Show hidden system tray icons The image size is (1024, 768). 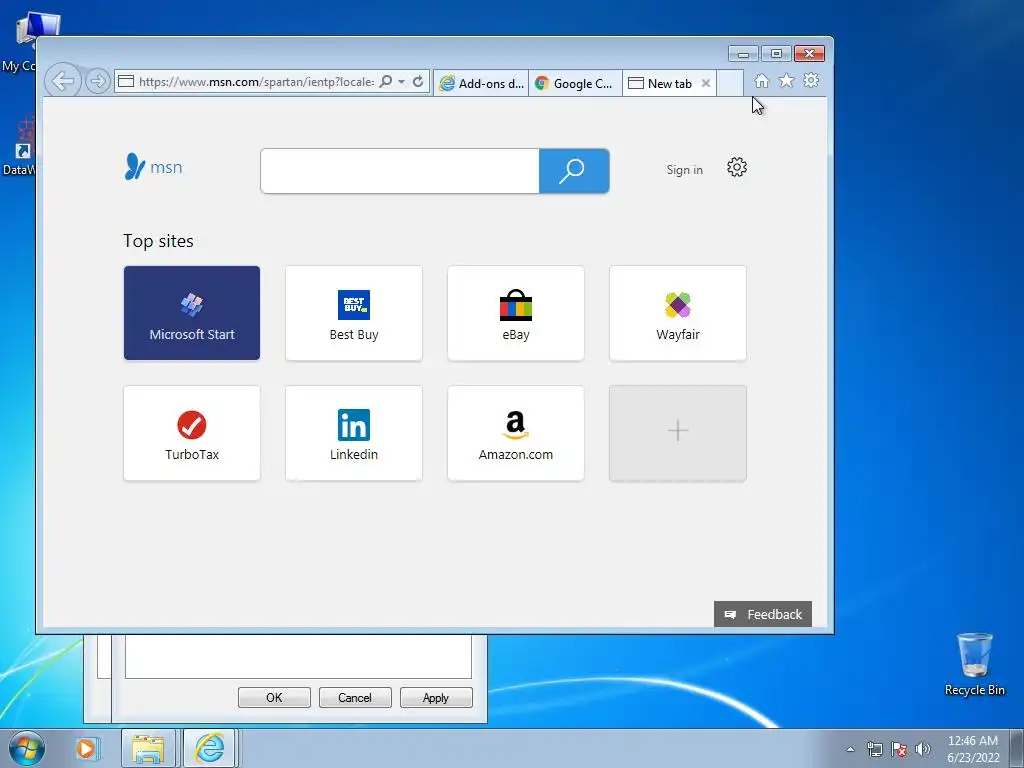pyautogui.click(x=850, y=749)
